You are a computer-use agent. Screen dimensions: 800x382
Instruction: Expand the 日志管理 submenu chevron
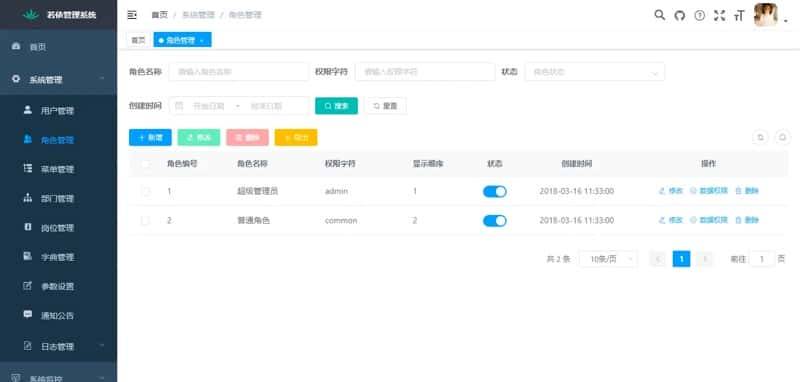coord(102,346)
